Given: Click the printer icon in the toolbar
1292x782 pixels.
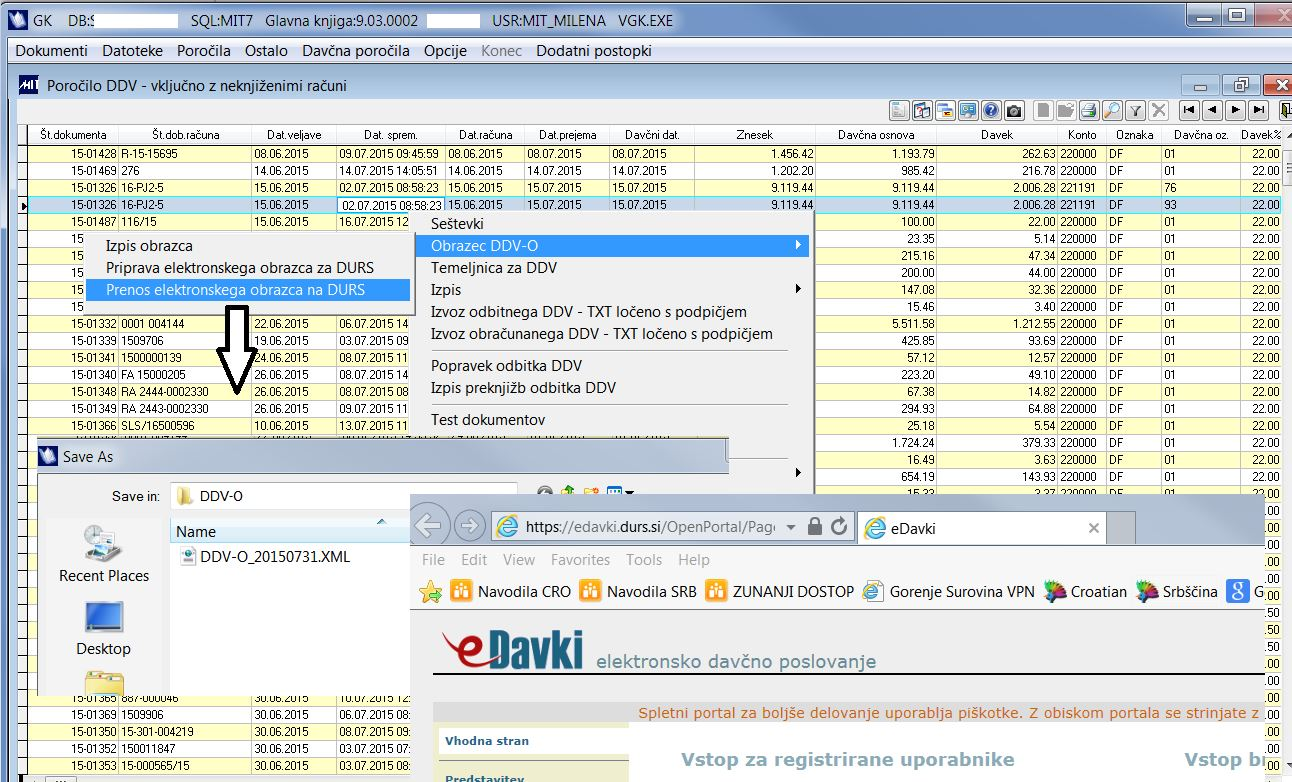Looking at the screenshot, I should (1088, 111).
